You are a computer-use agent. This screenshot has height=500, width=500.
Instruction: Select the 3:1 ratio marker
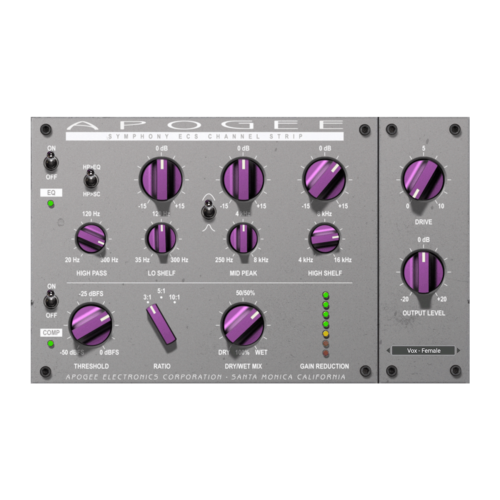(x=147, y=297)
